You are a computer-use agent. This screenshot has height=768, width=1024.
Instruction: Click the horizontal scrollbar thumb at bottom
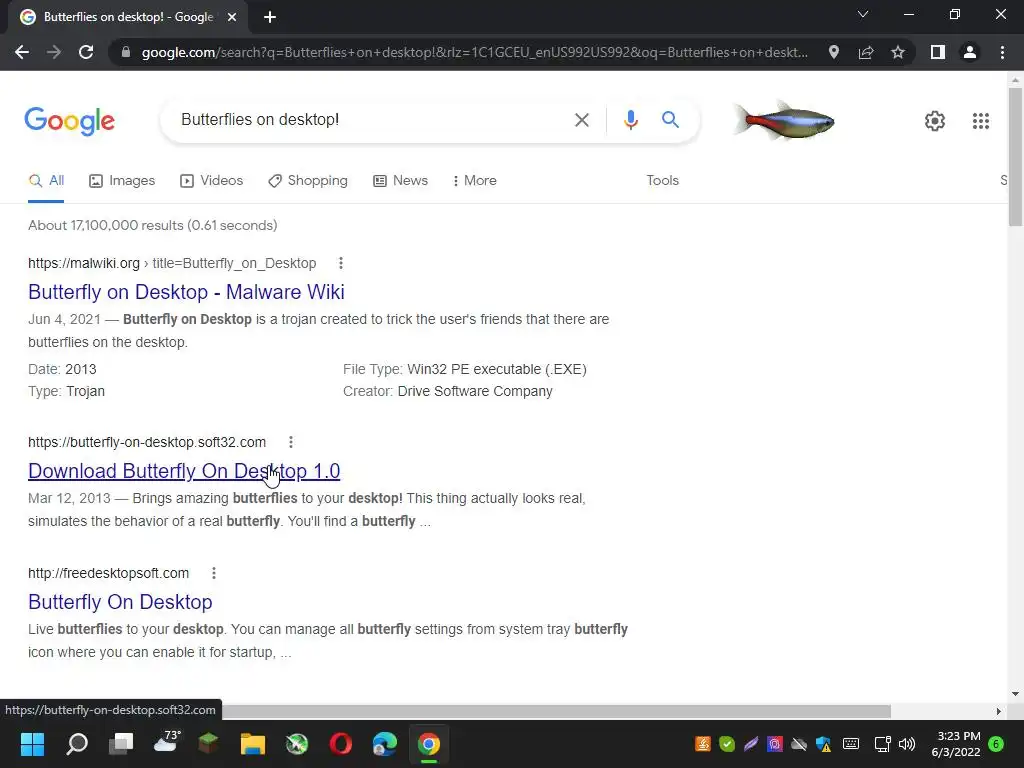click(556, 711)
